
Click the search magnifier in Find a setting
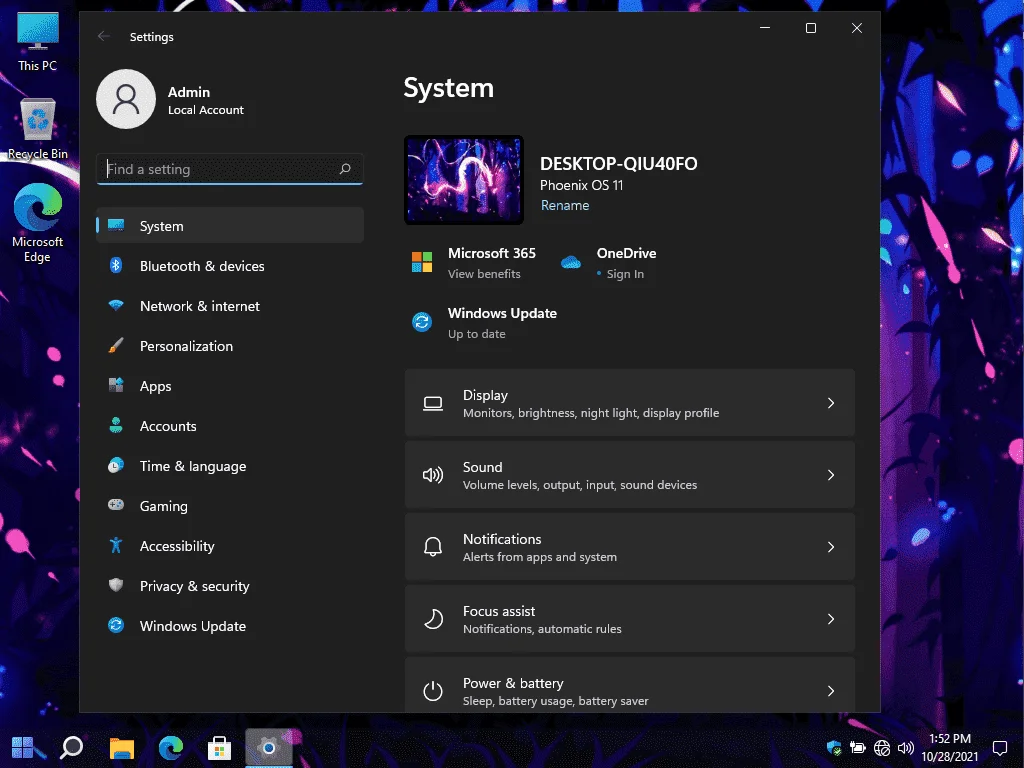coord(345,169)
